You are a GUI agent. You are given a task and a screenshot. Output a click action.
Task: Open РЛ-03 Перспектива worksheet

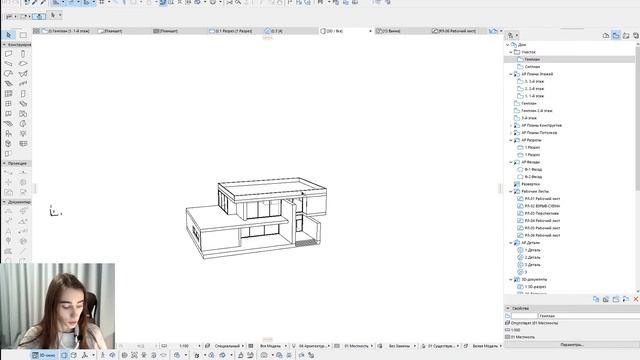[542, 213]
